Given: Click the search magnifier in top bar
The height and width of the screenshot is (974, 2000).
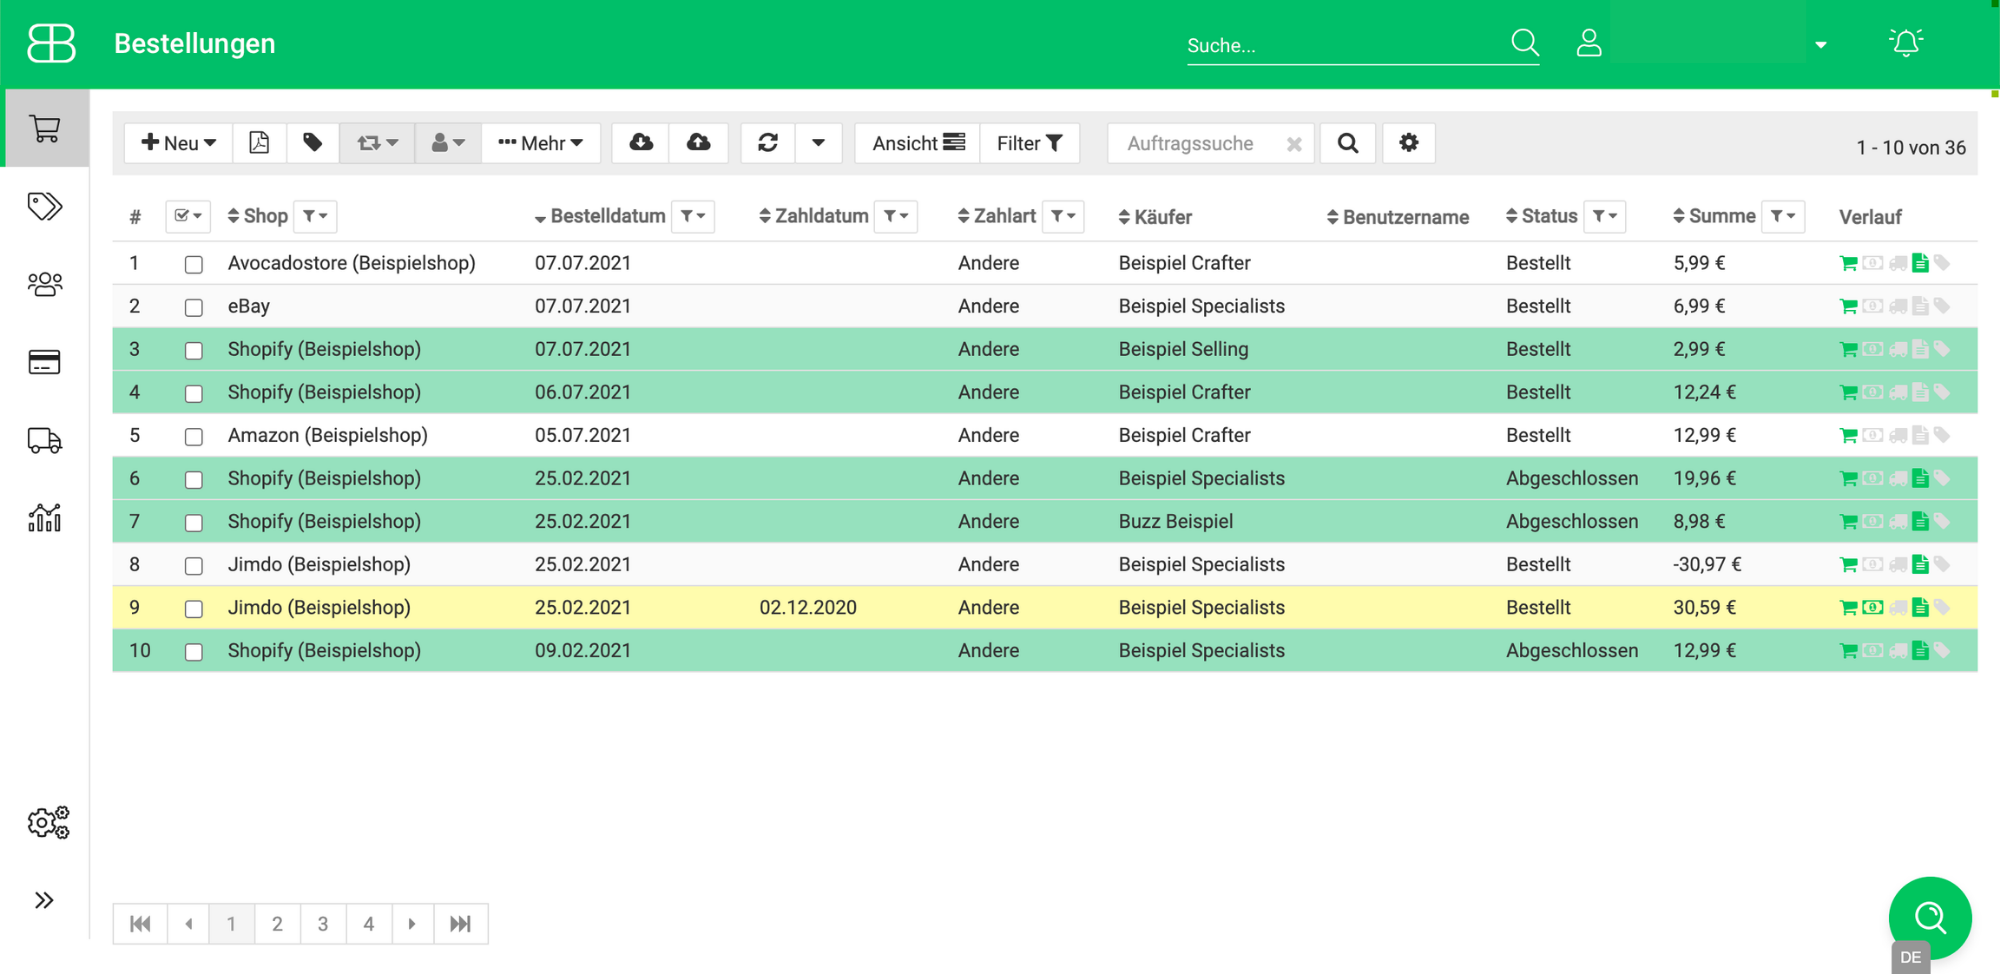Looking at the screenshot, I should 1524,42.
